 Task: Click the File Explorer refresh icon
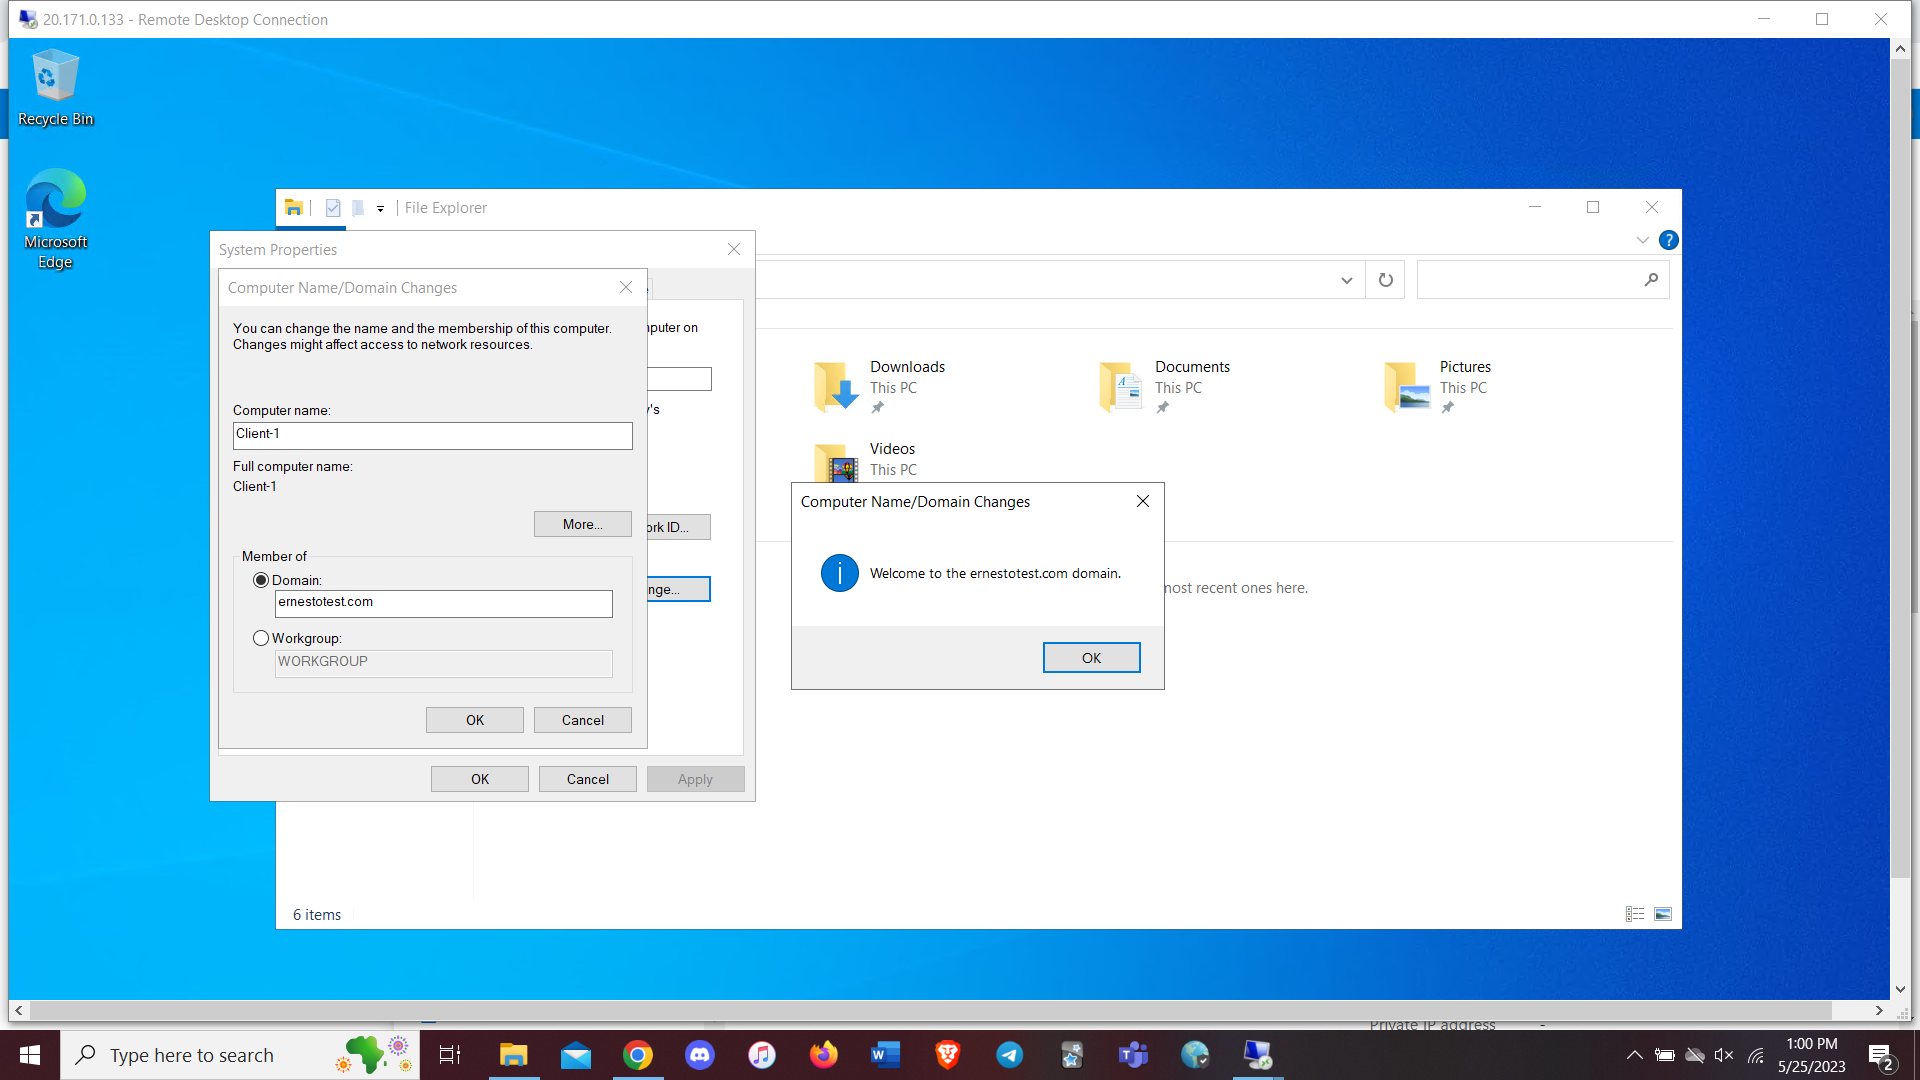point(1385,280)
